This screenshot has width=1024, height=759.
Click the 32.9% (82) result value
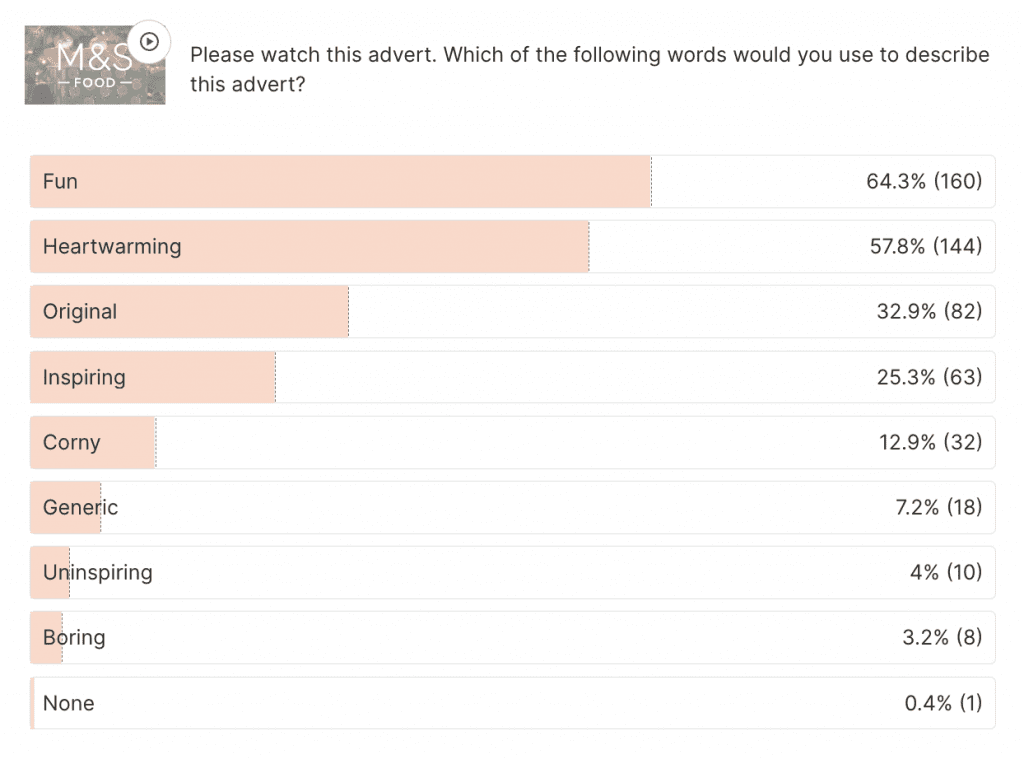pyautogui.click(x=929, y=312)
